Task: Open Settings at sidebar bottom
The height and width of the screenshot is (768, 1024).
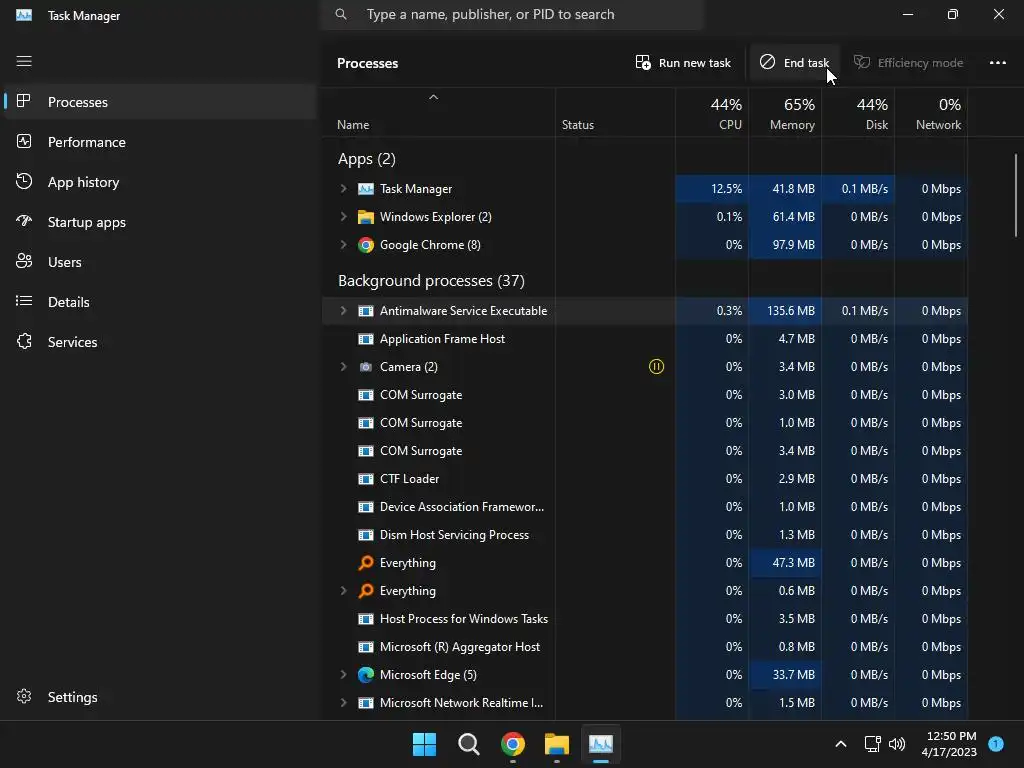Action: click(x=159, y=697)
